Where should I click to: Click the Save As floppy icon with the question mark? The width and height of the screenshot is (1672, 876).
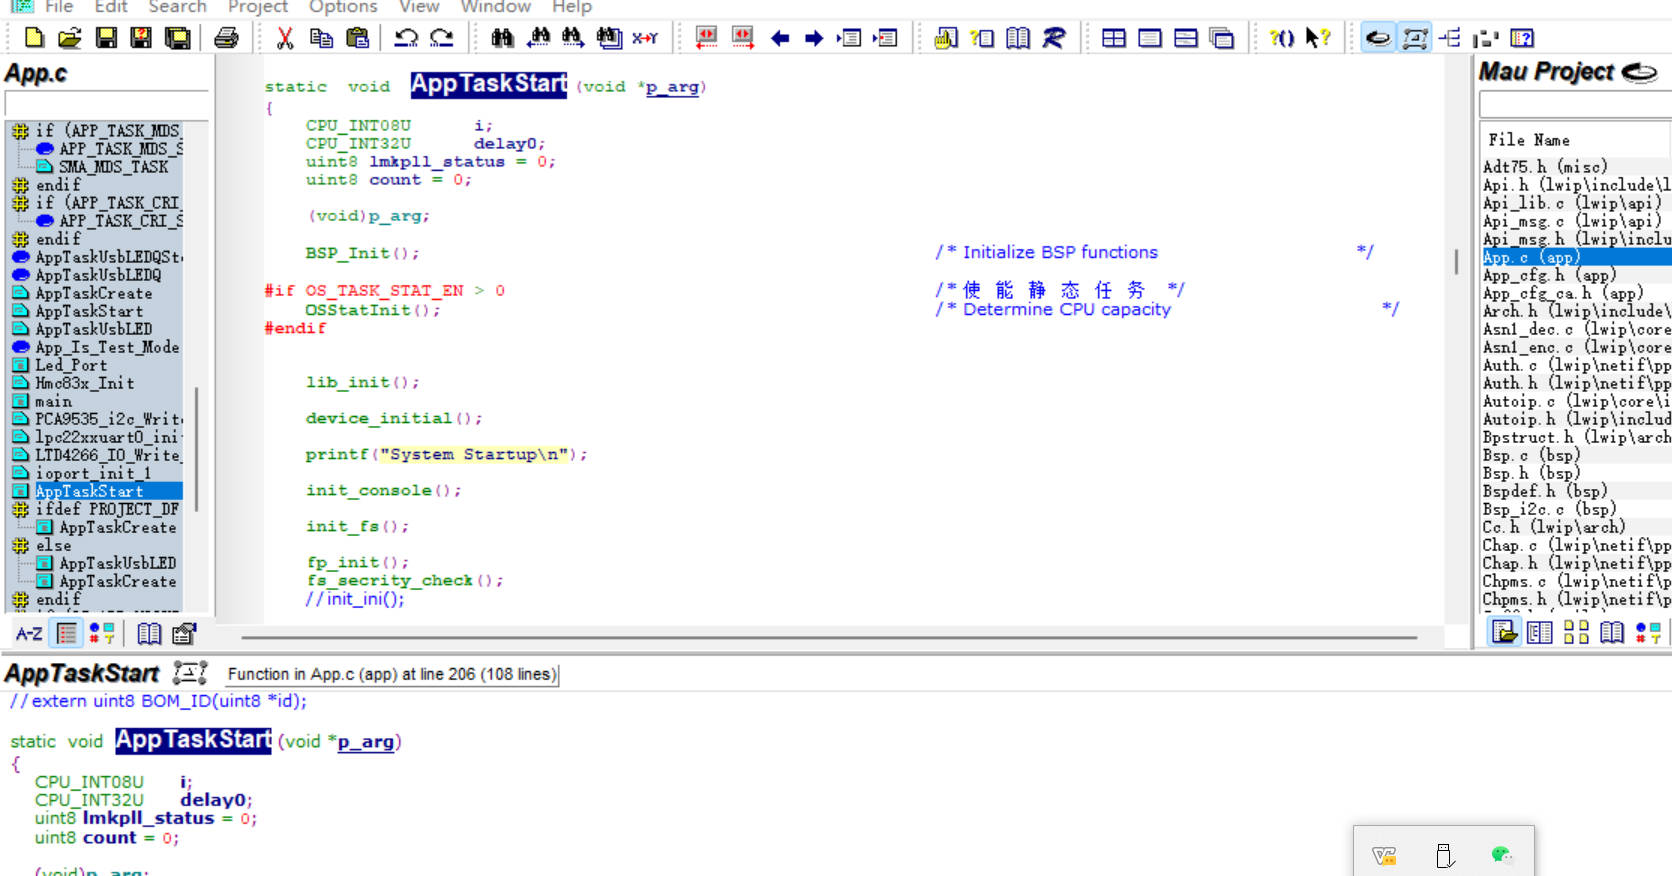click(x=141, y=38)
